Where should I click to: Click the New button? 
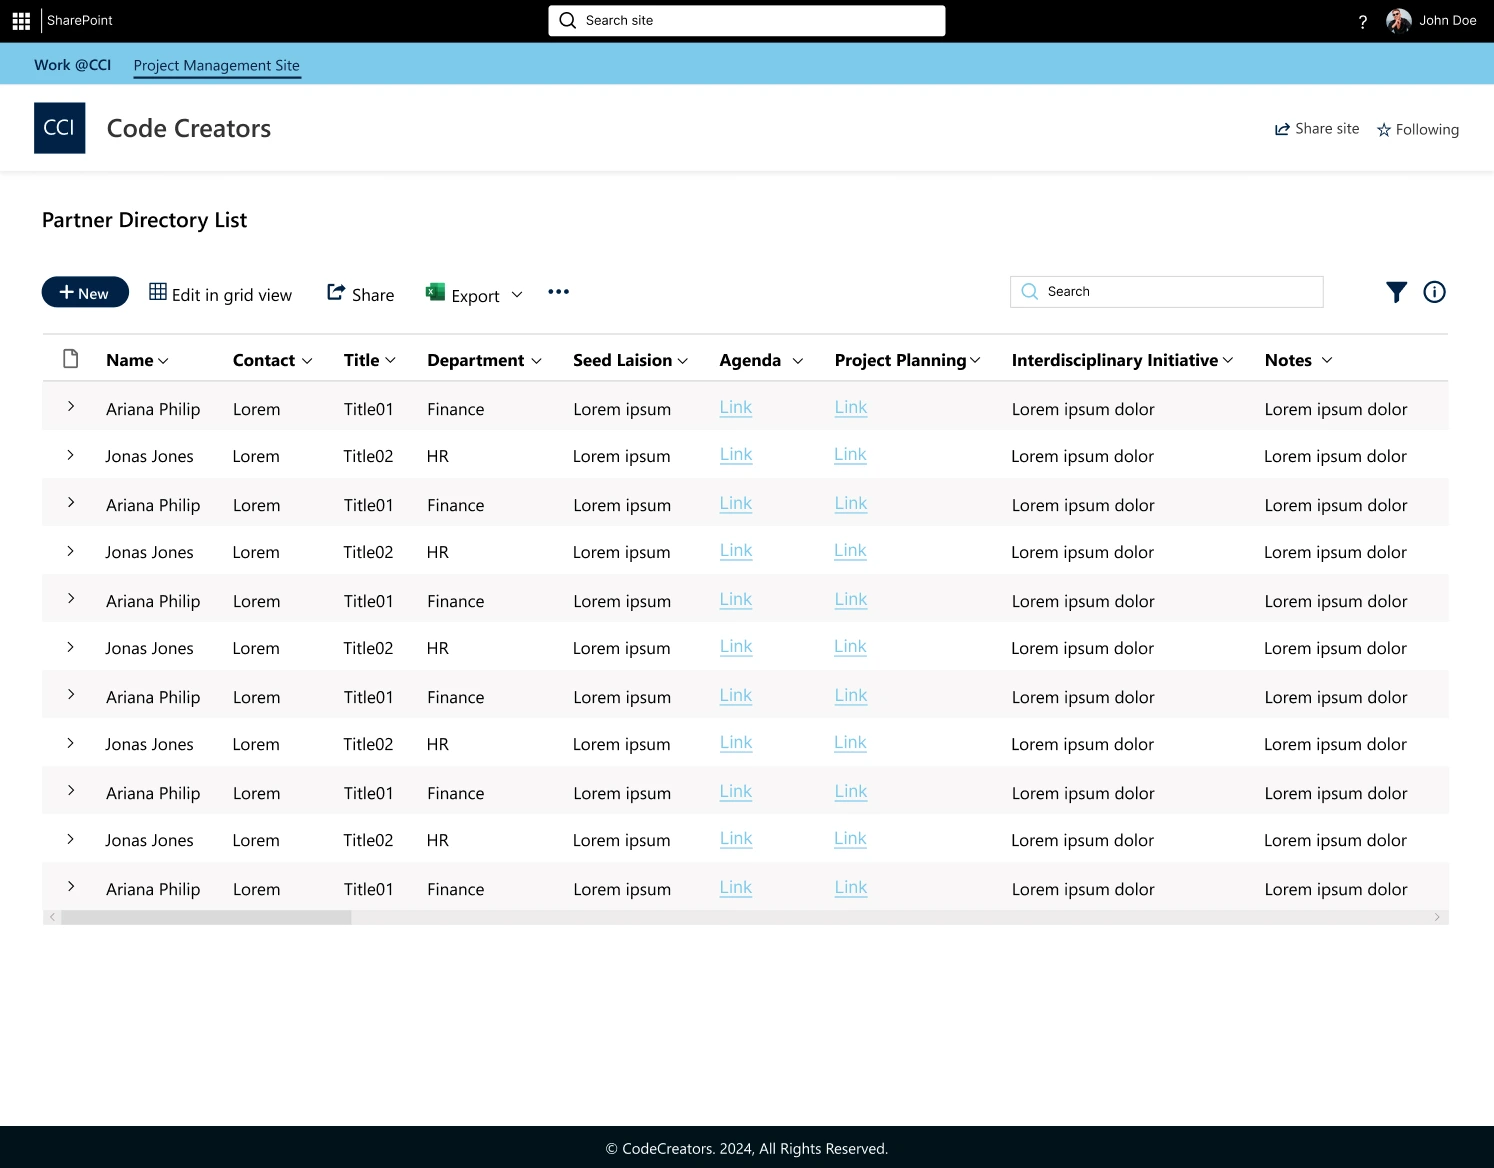(x=85, y=291)
